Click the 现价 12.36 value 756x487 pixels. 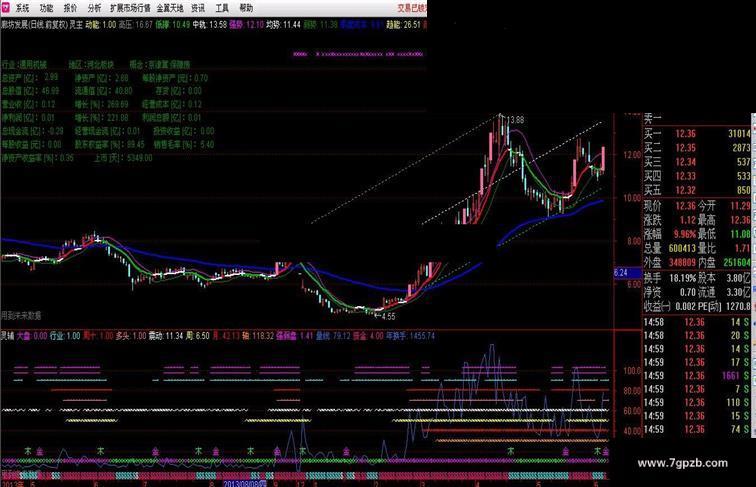coord(685,206)
